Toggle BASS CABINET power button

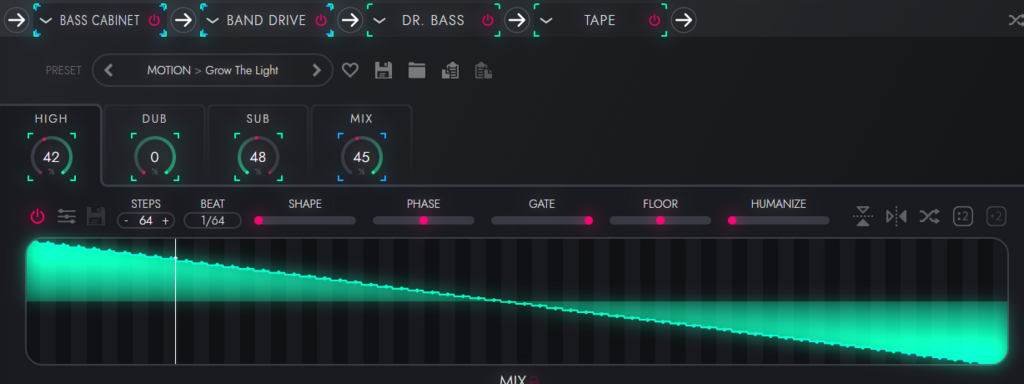coord(154,20)
